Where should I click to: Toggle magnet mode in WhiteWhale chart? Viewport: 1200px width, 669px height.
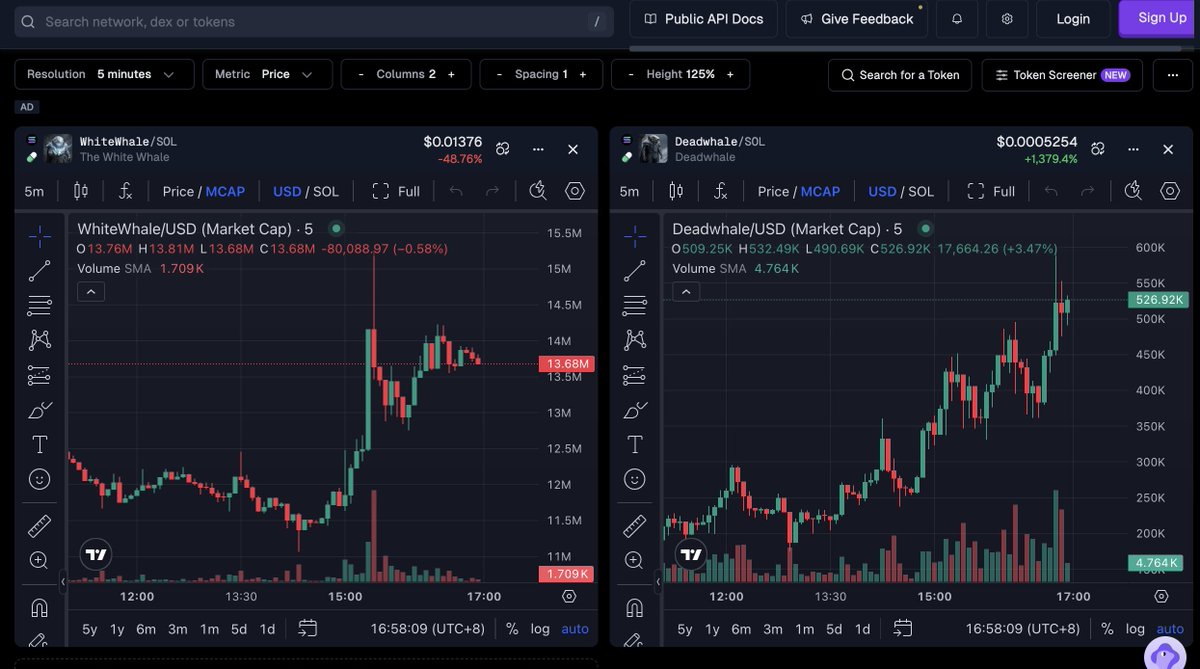point(39,606)
